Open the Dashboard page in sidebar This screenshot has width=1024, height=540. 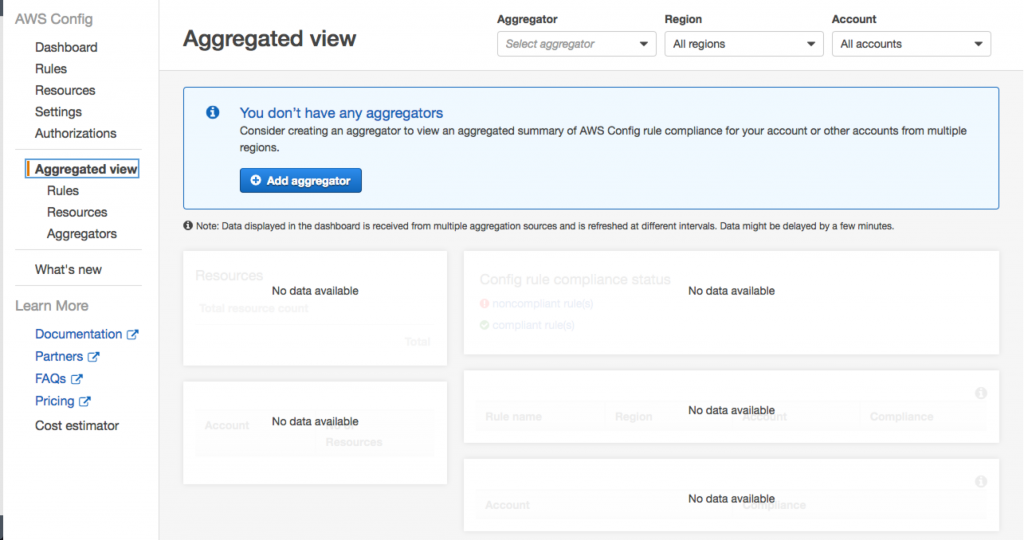pyautogui.click(x=66, y=47)
